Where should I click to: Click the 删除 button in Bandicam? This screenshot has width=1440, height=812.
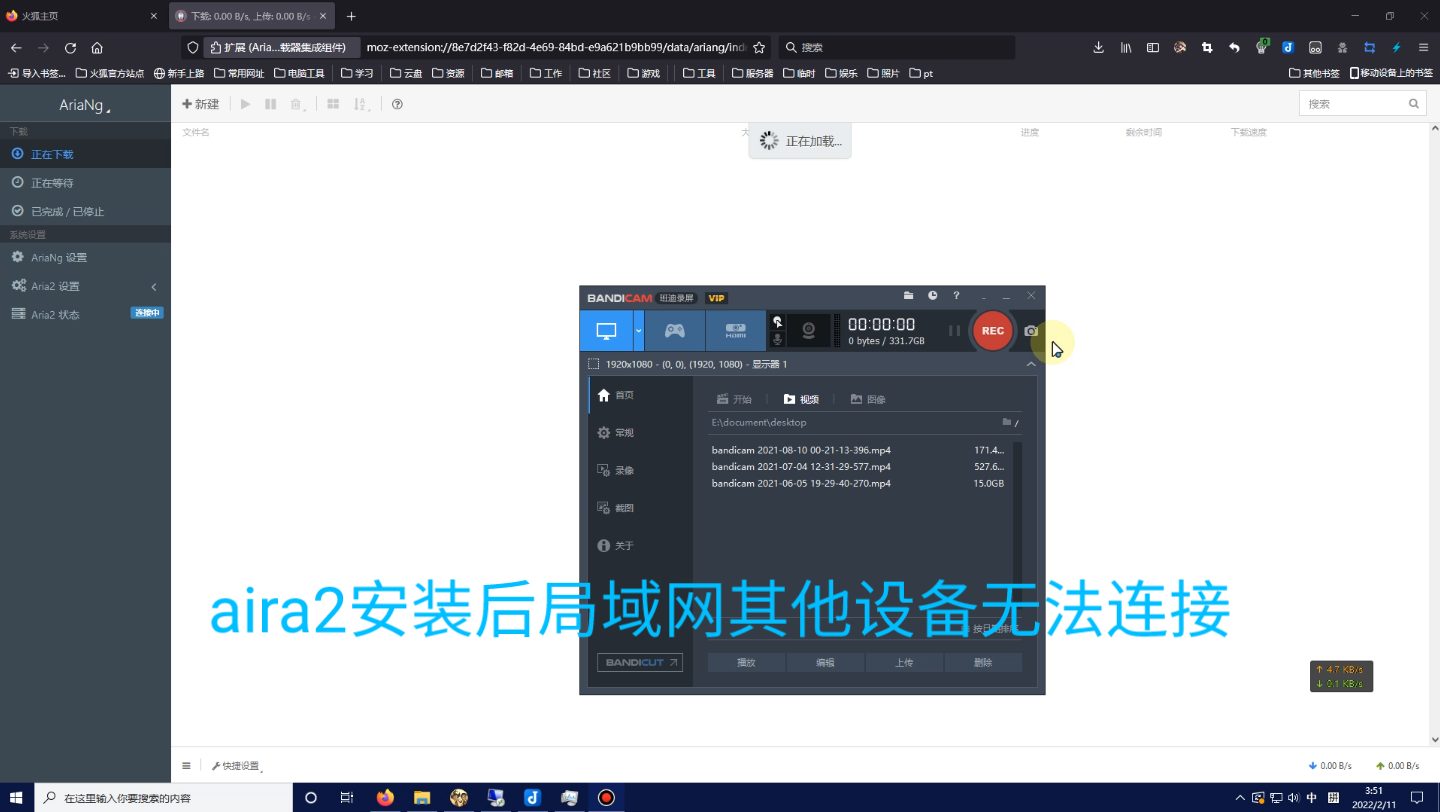point(983,662)
